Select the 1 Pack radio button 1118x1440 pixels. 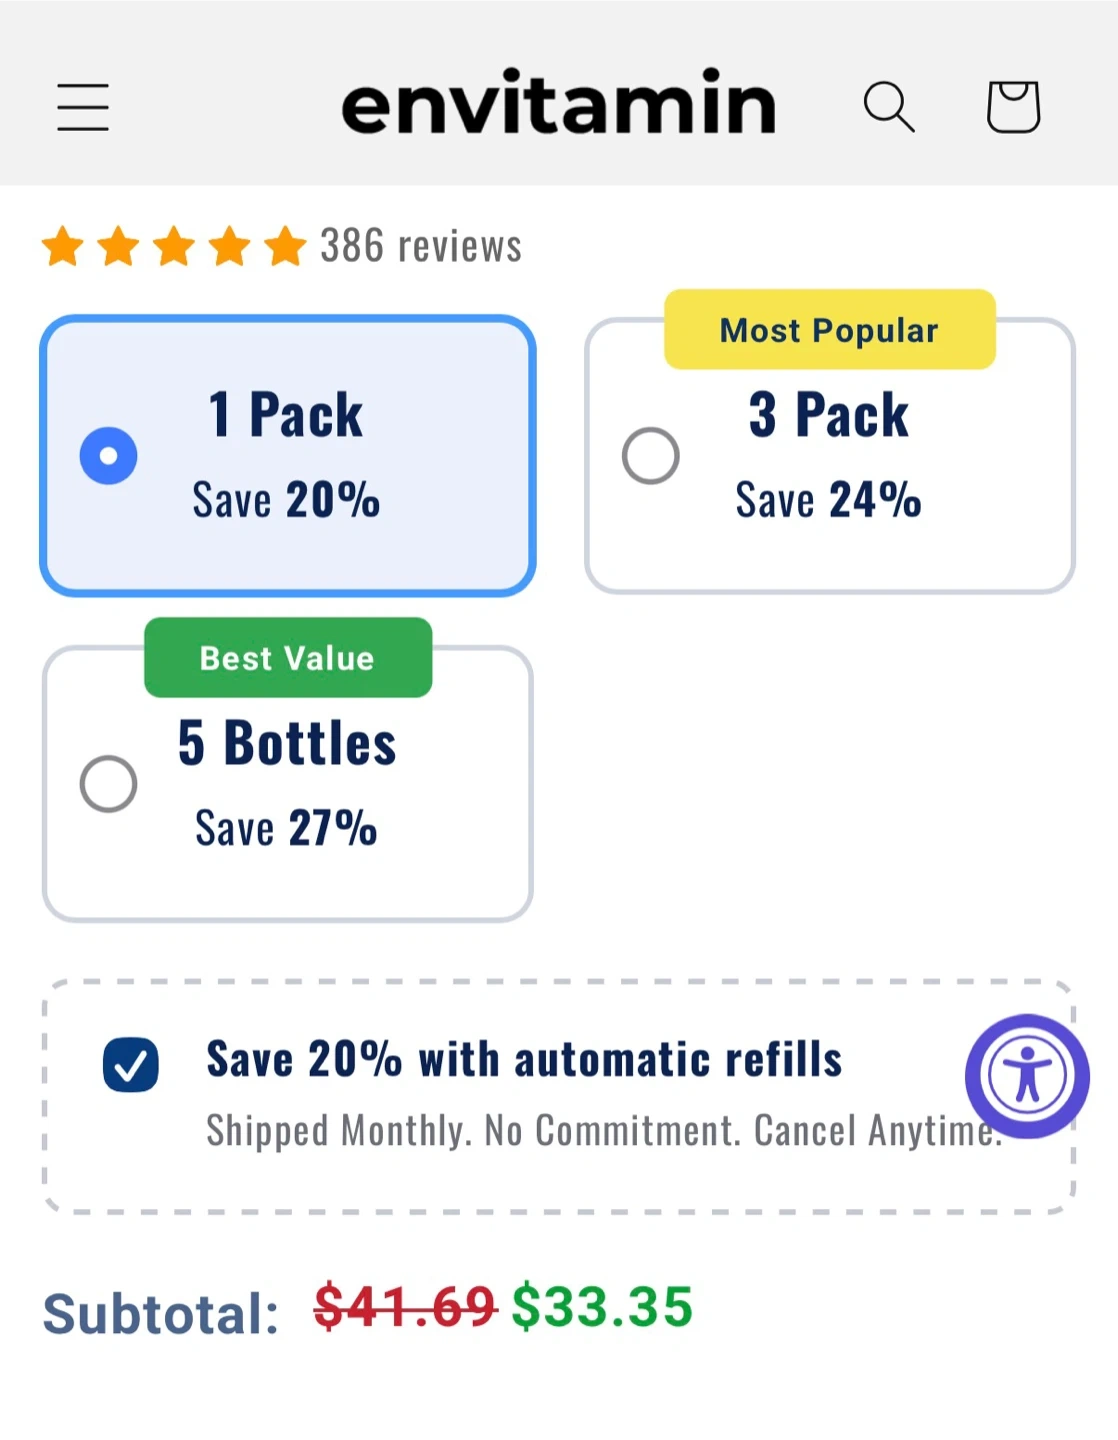109,456
